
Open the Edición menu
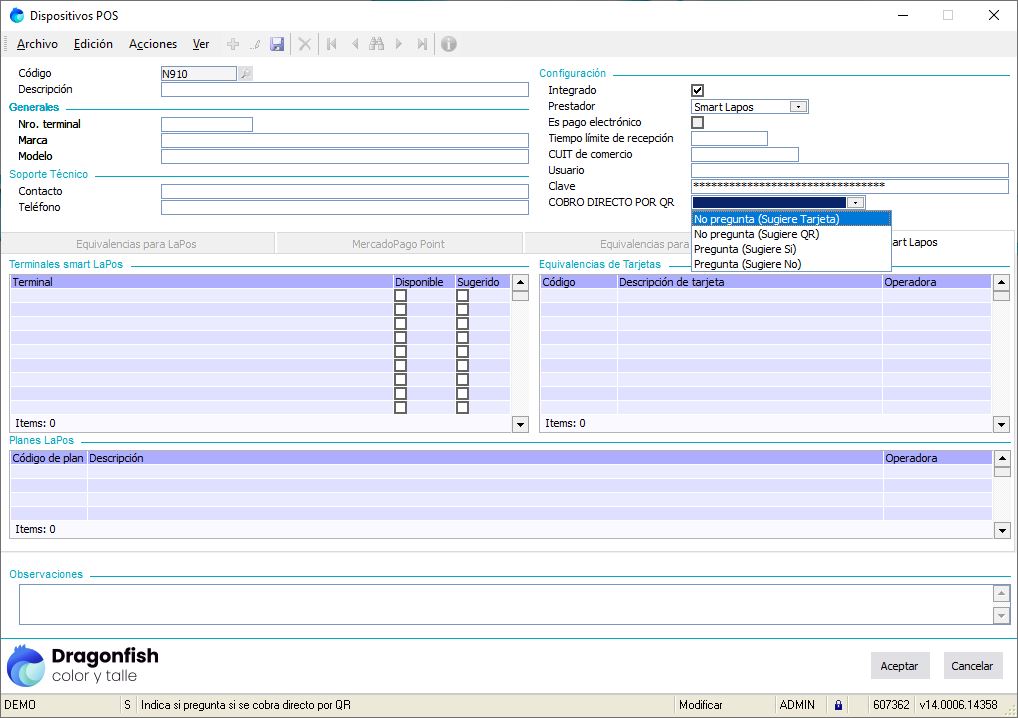point(93,44)
